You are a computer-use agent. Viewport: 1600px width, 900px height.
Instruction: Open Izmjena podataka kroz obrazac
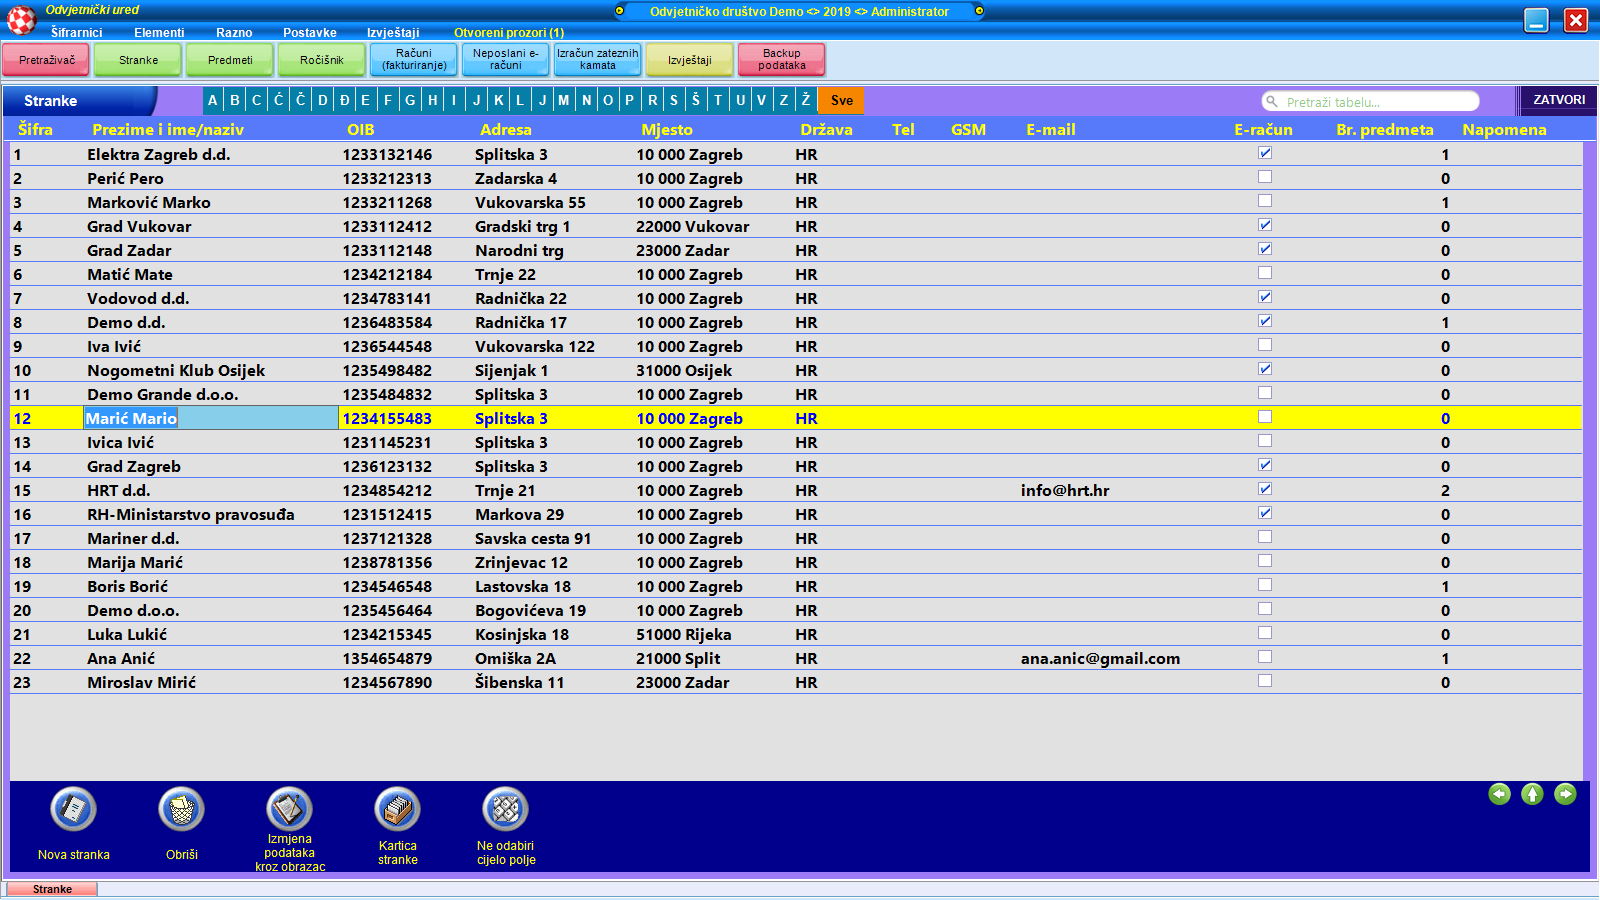(289, 809)
